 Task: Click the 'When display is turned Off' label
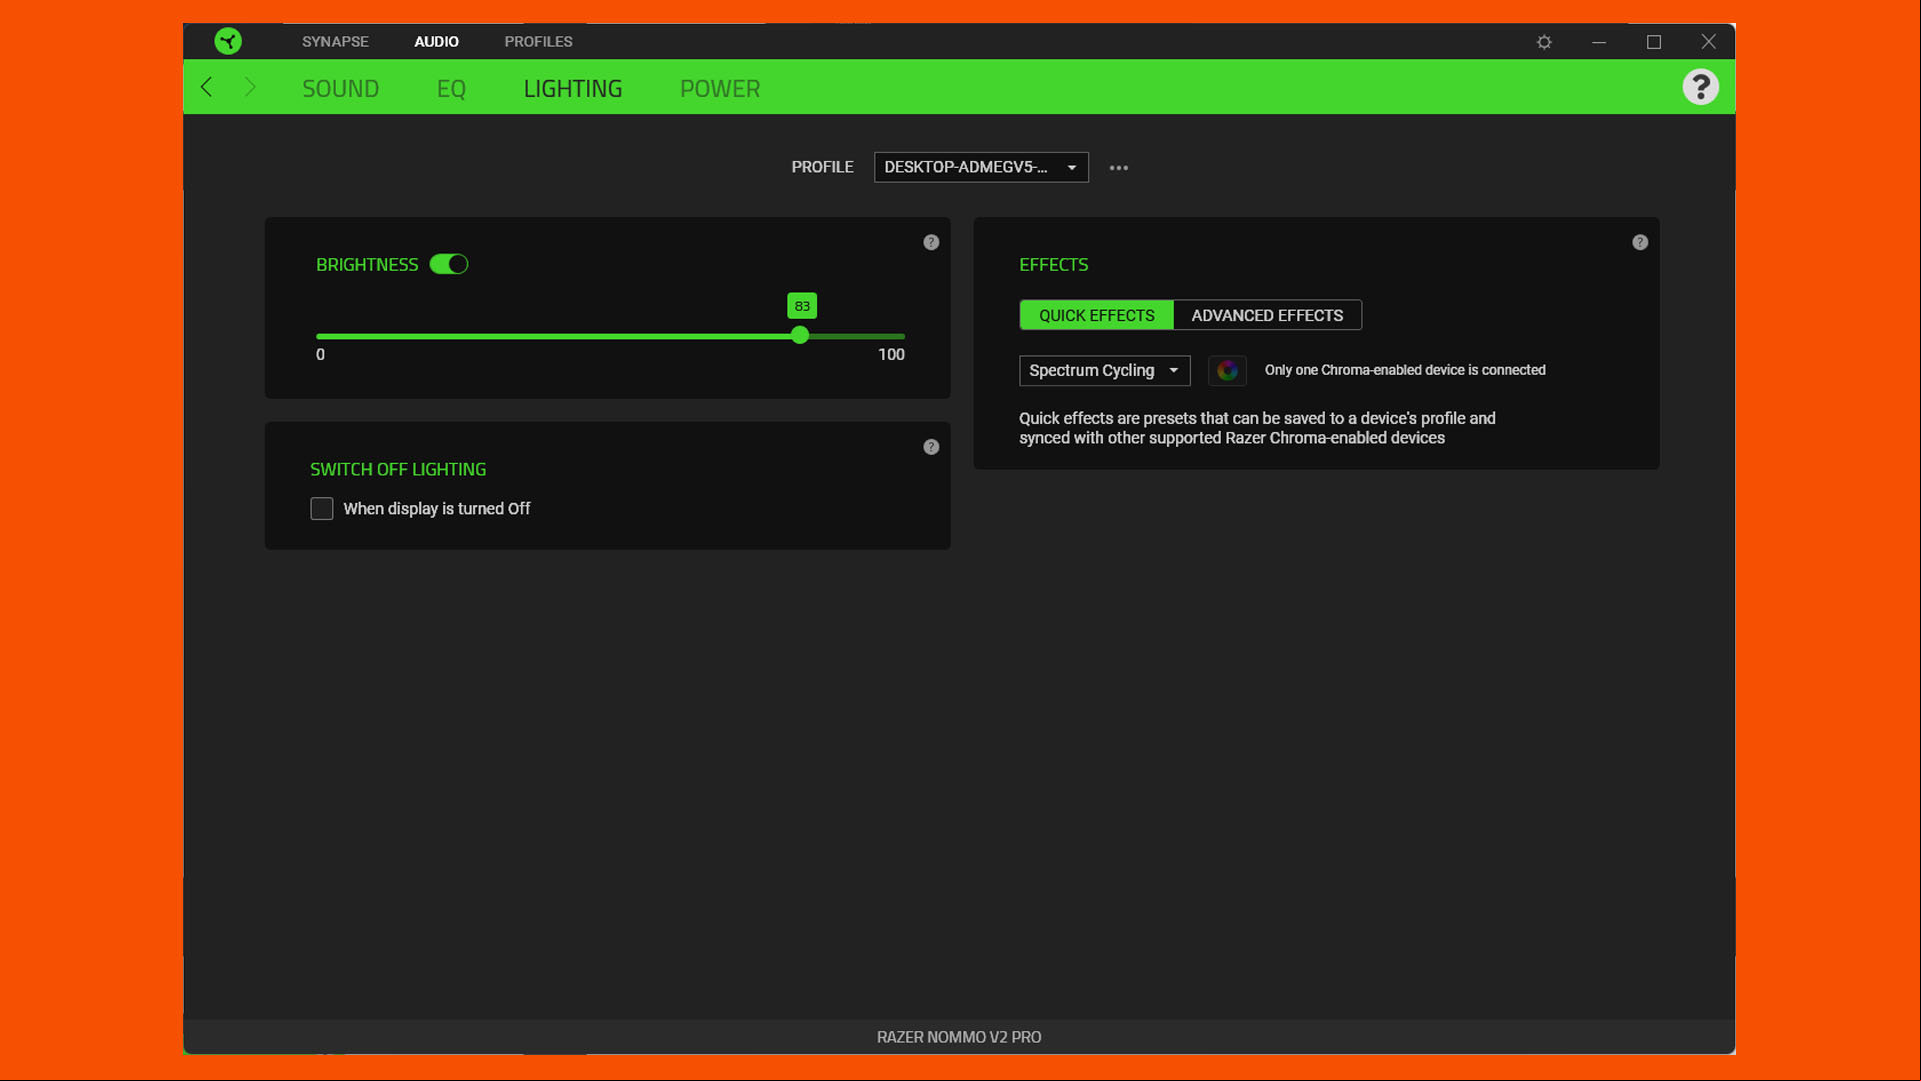[x=437, y=509]
